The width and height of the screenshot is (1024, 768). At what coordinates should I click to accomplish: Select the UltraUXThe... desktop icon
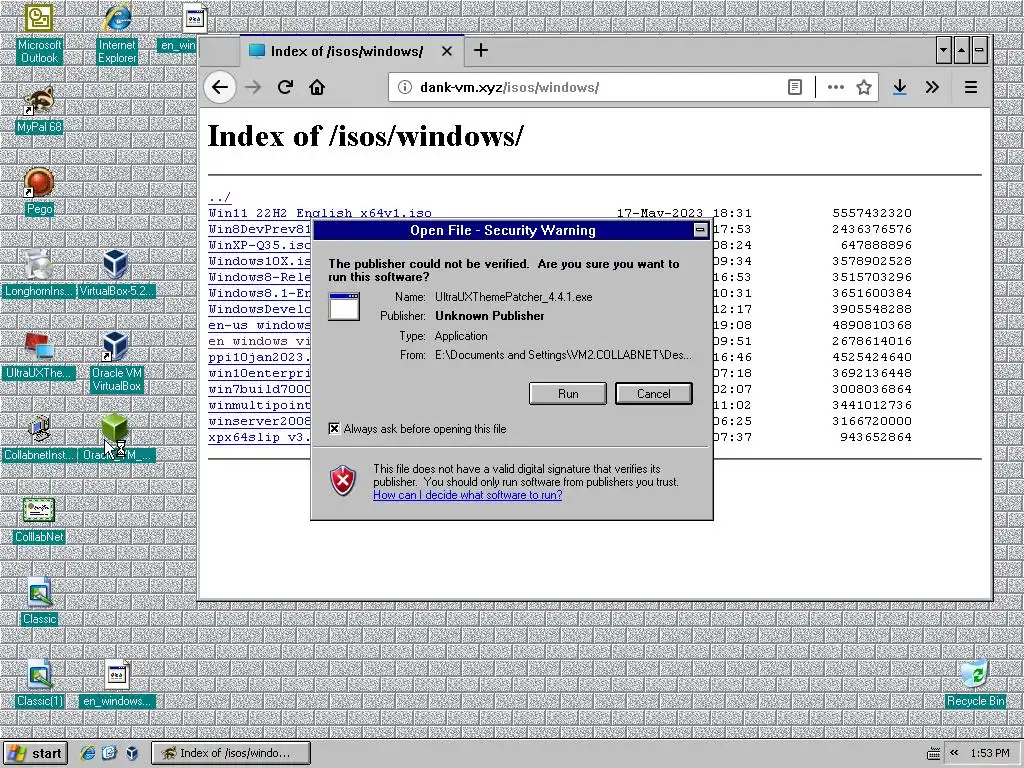(38, 356)
